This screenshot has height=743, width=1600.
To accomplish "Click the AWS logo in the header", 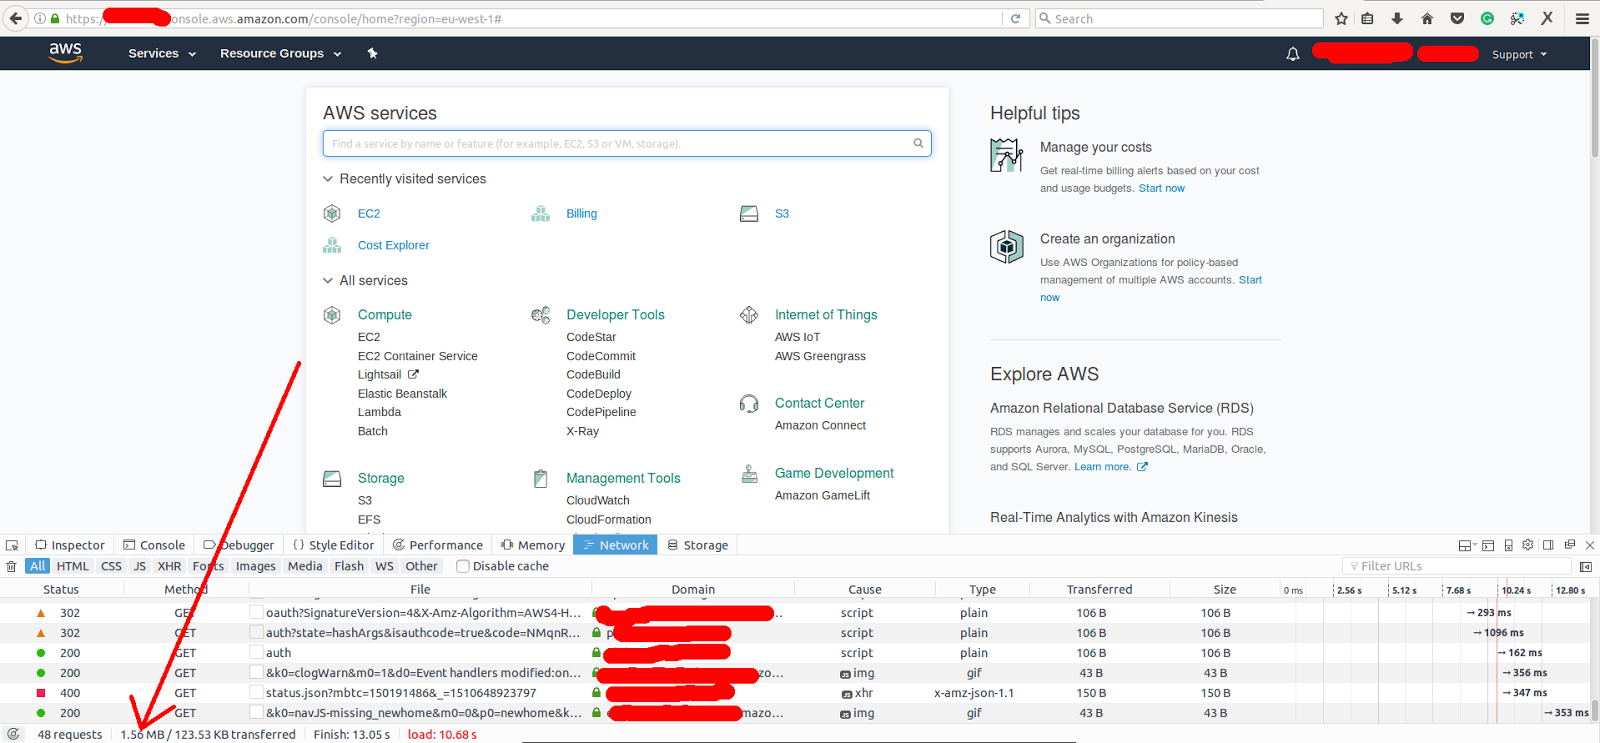I will [x=66, y=53].
